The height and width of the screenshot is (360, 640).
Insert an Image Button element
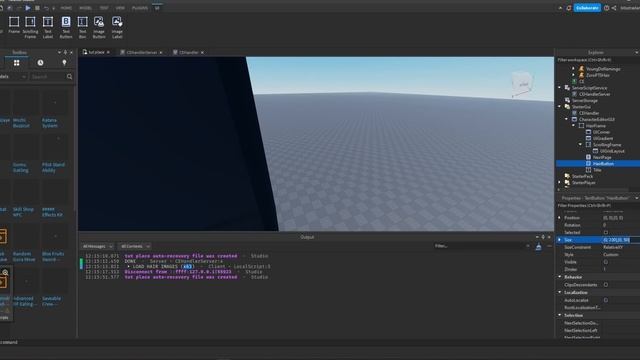pos(99,27)
